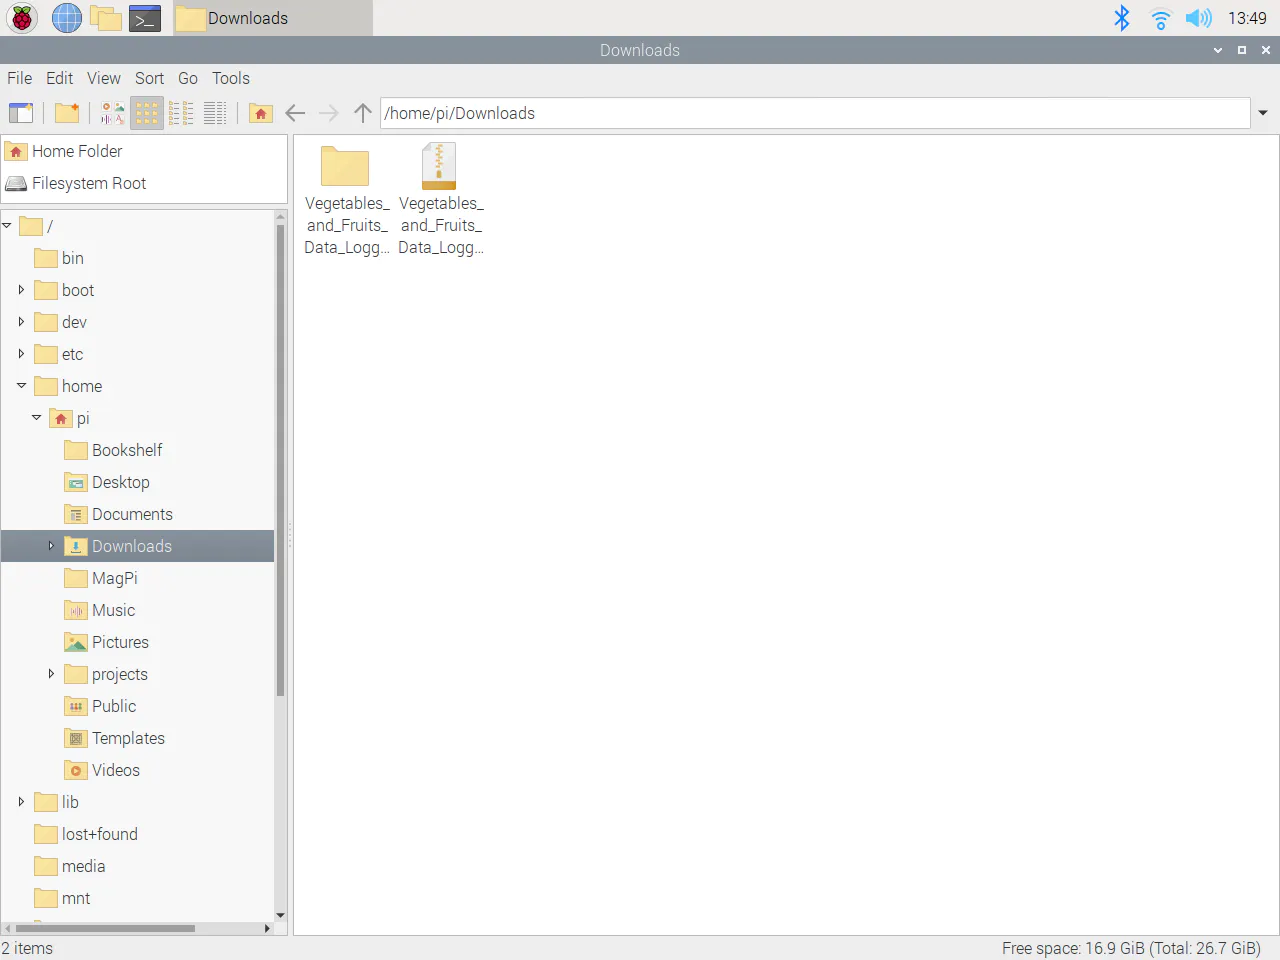Viewport: 1280px width, 960px height.
Task: Select Videos folder in tree
Action: click(102, 770)
